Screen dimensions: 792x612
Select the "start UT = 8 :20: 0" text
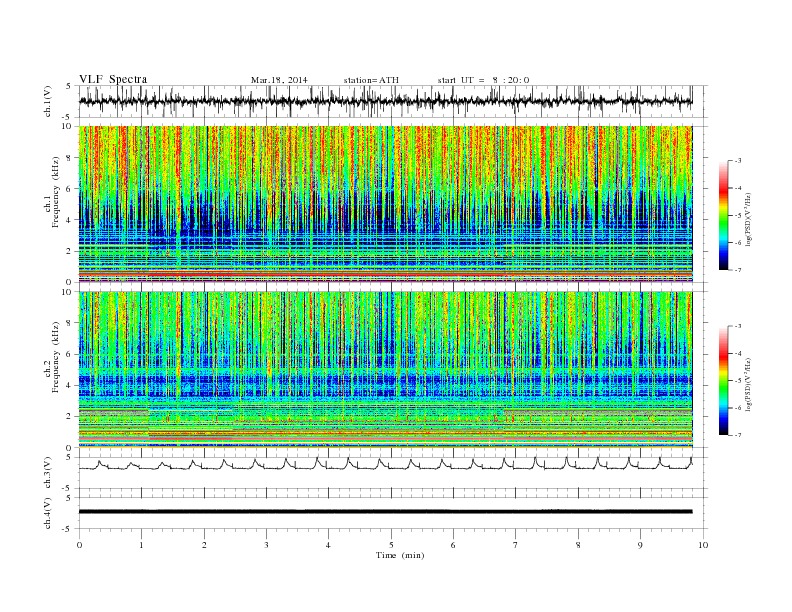click(x=483, y=80)
